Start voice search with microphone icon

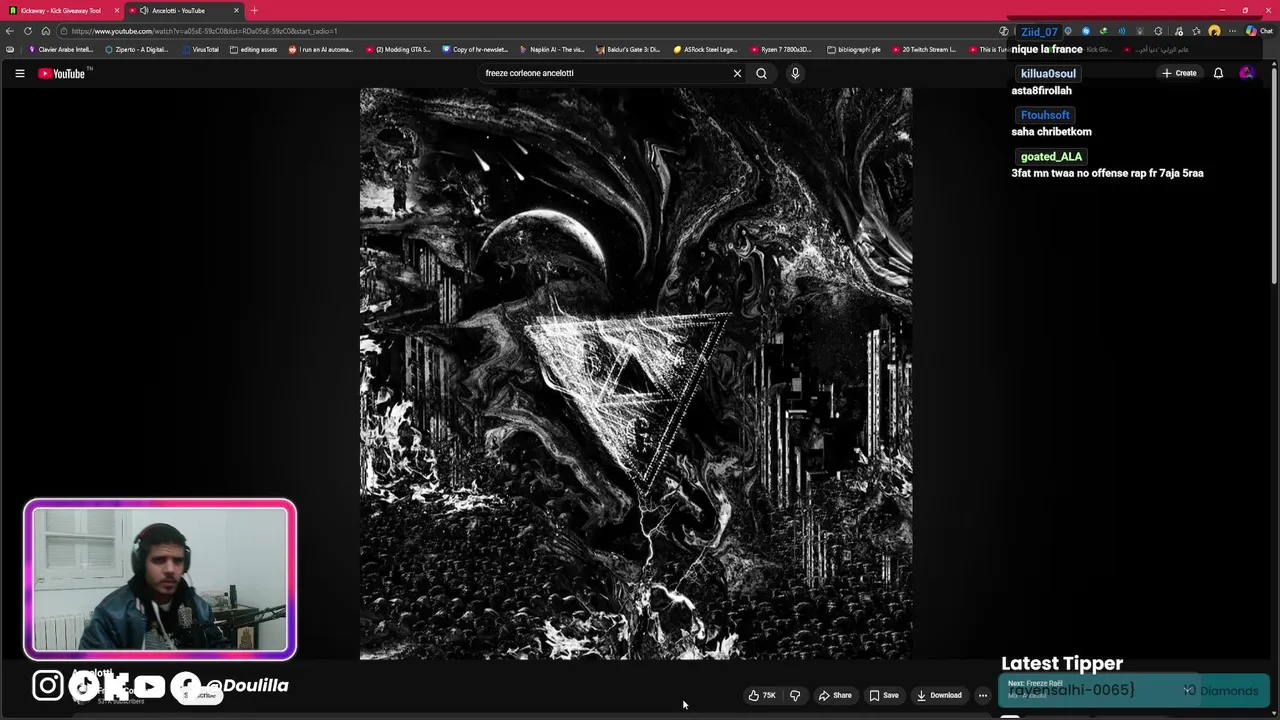point(795,73)
